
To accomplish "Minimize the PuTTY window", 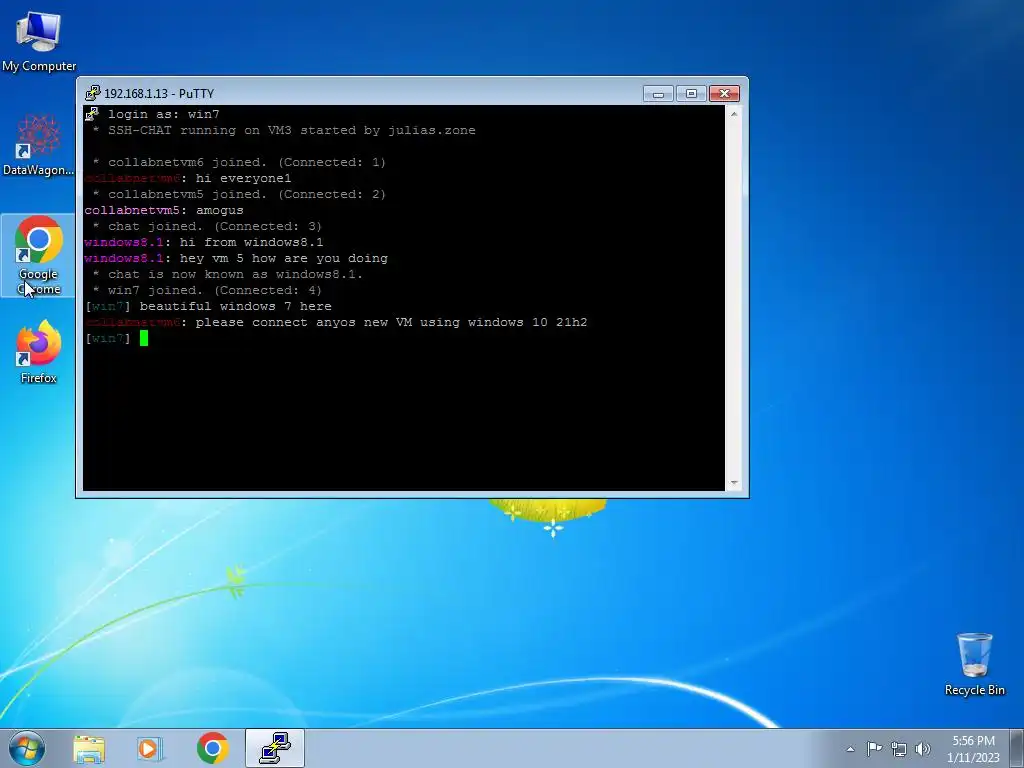I will click(x=658, y=94).
